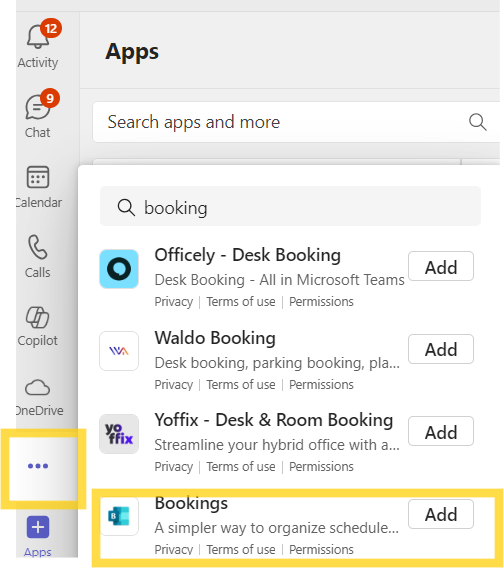
Task: Open Terms of use under Yoffix
Action: [x=241, y=467]
